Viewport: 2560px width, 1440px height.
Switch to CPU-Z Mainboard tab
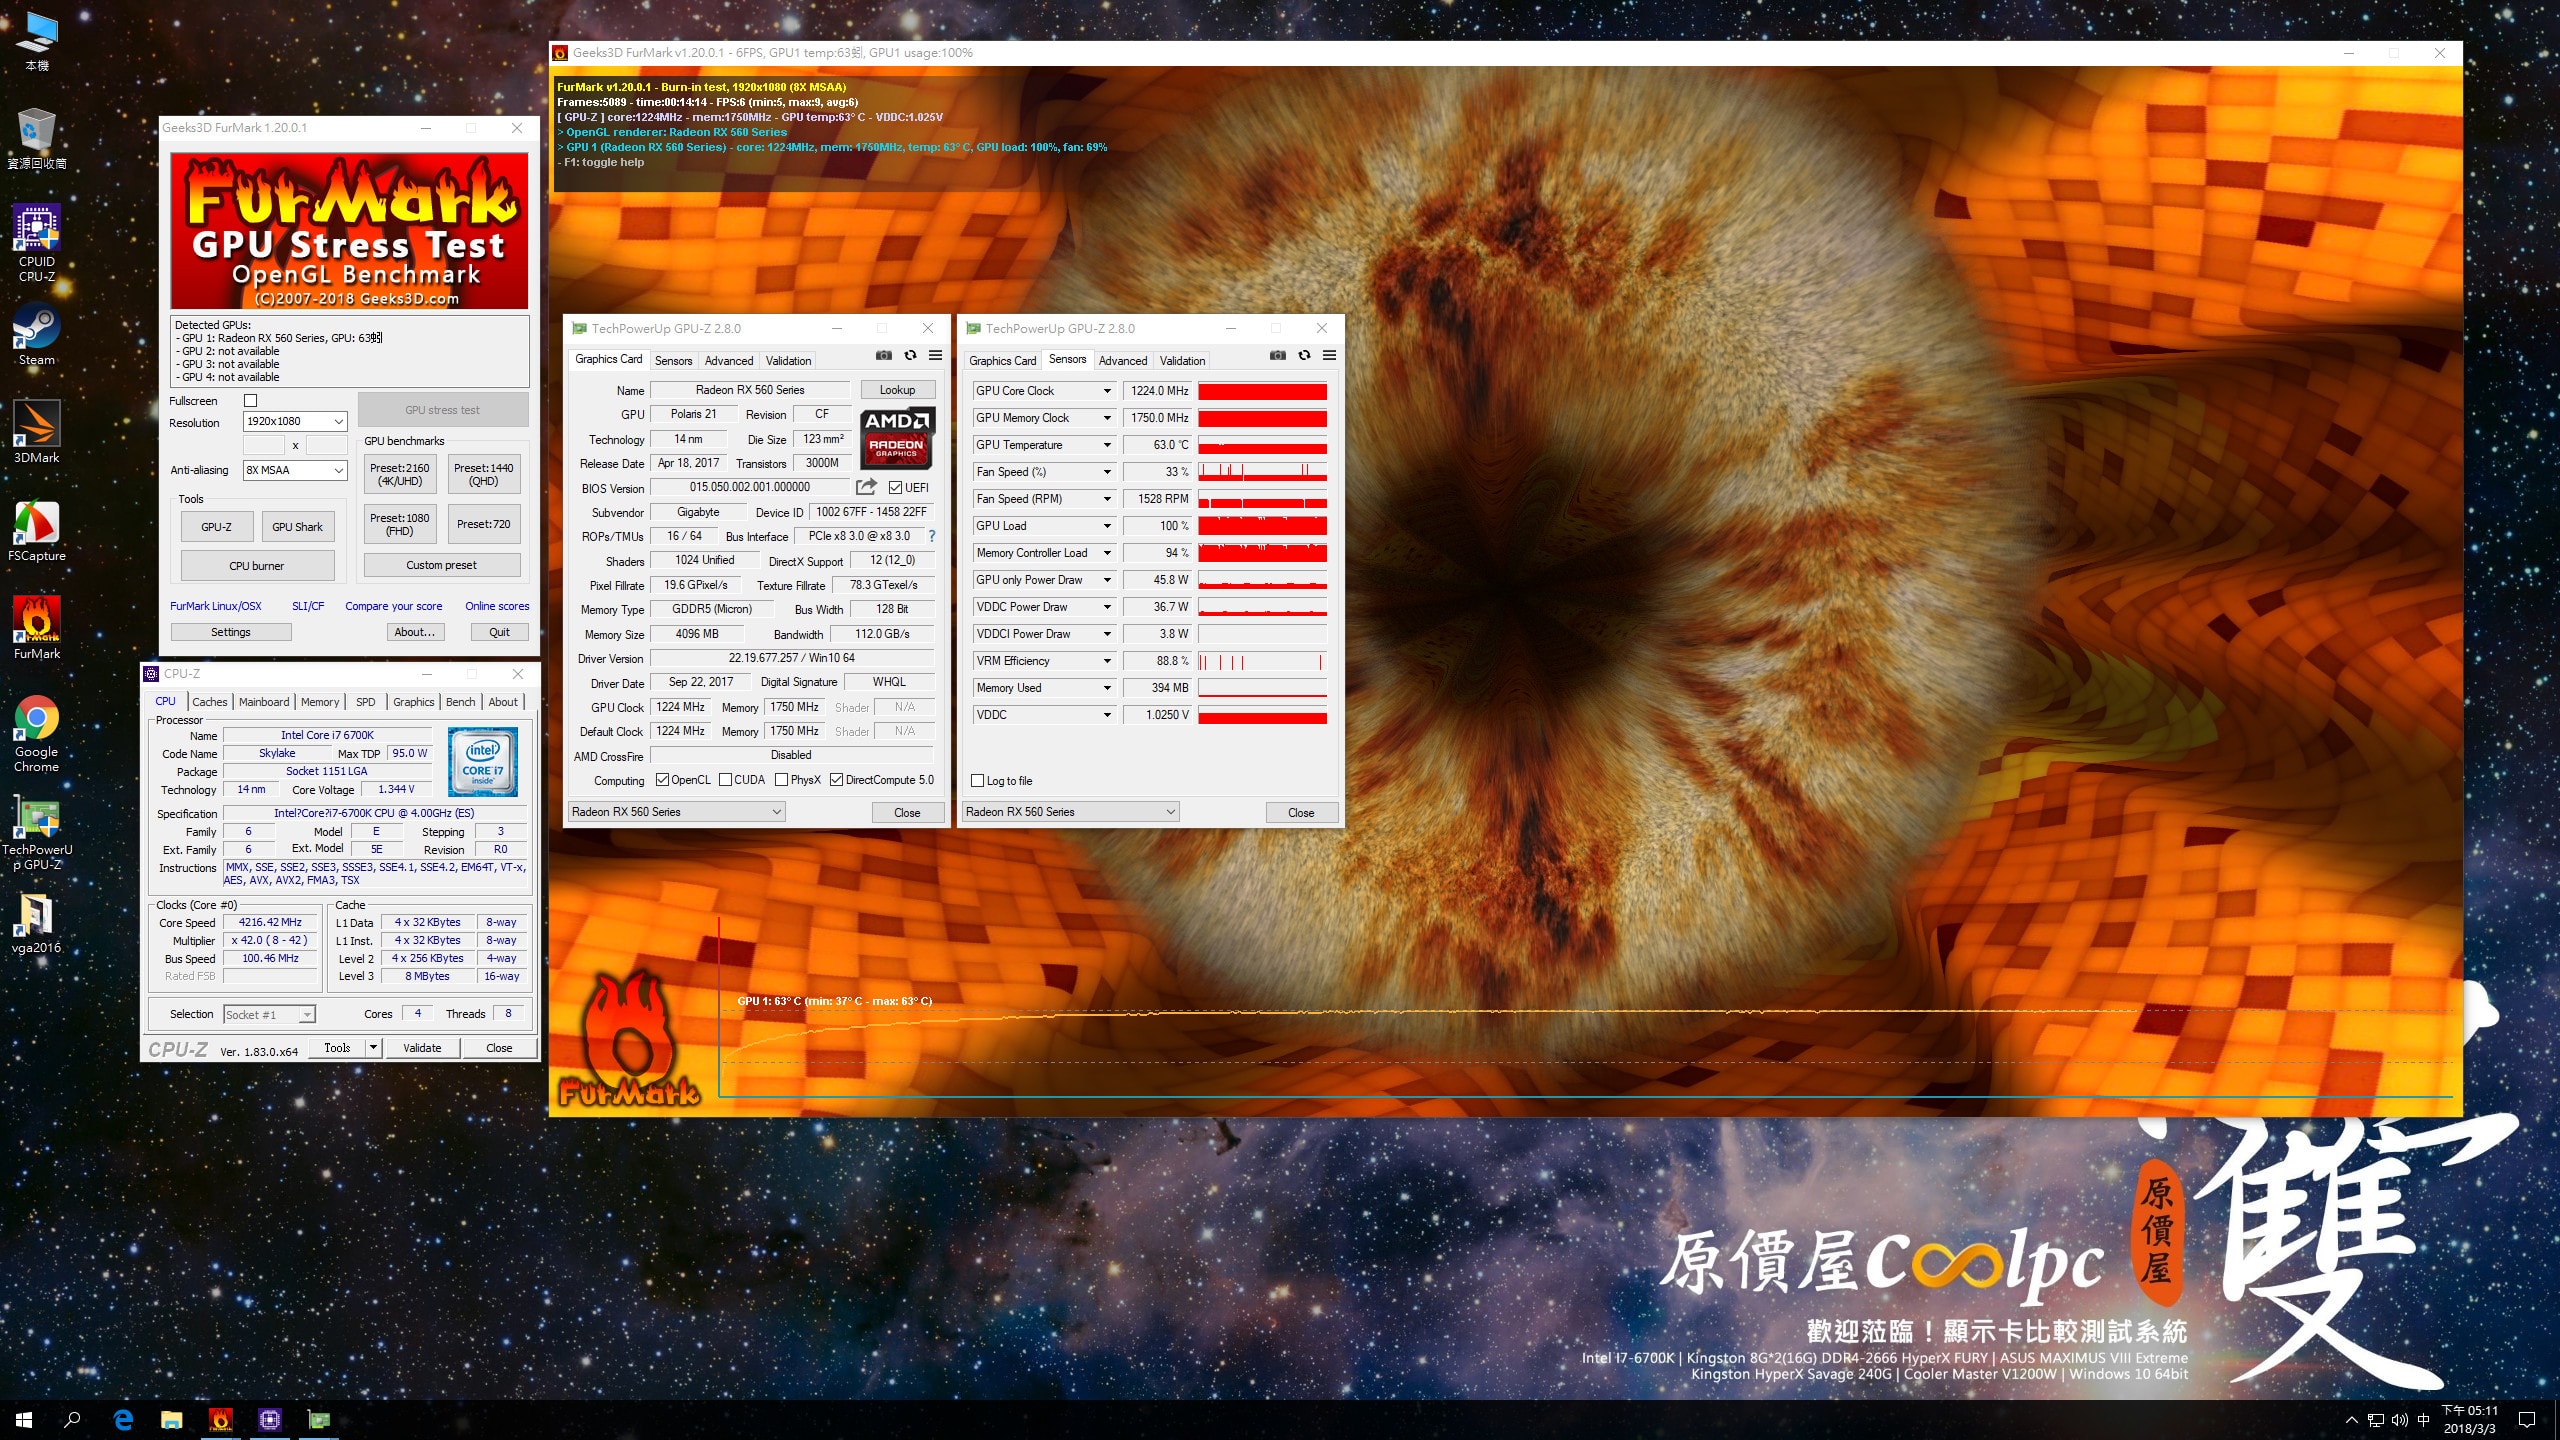tap(264, 702)
